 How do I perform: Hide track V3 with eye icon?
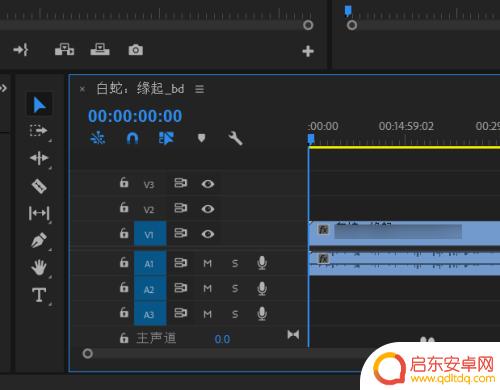click(208, 184)
